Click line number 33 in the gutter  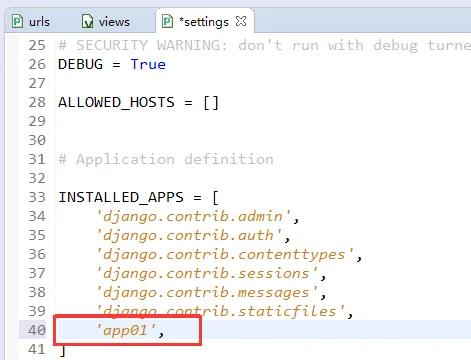click(37, 197)
